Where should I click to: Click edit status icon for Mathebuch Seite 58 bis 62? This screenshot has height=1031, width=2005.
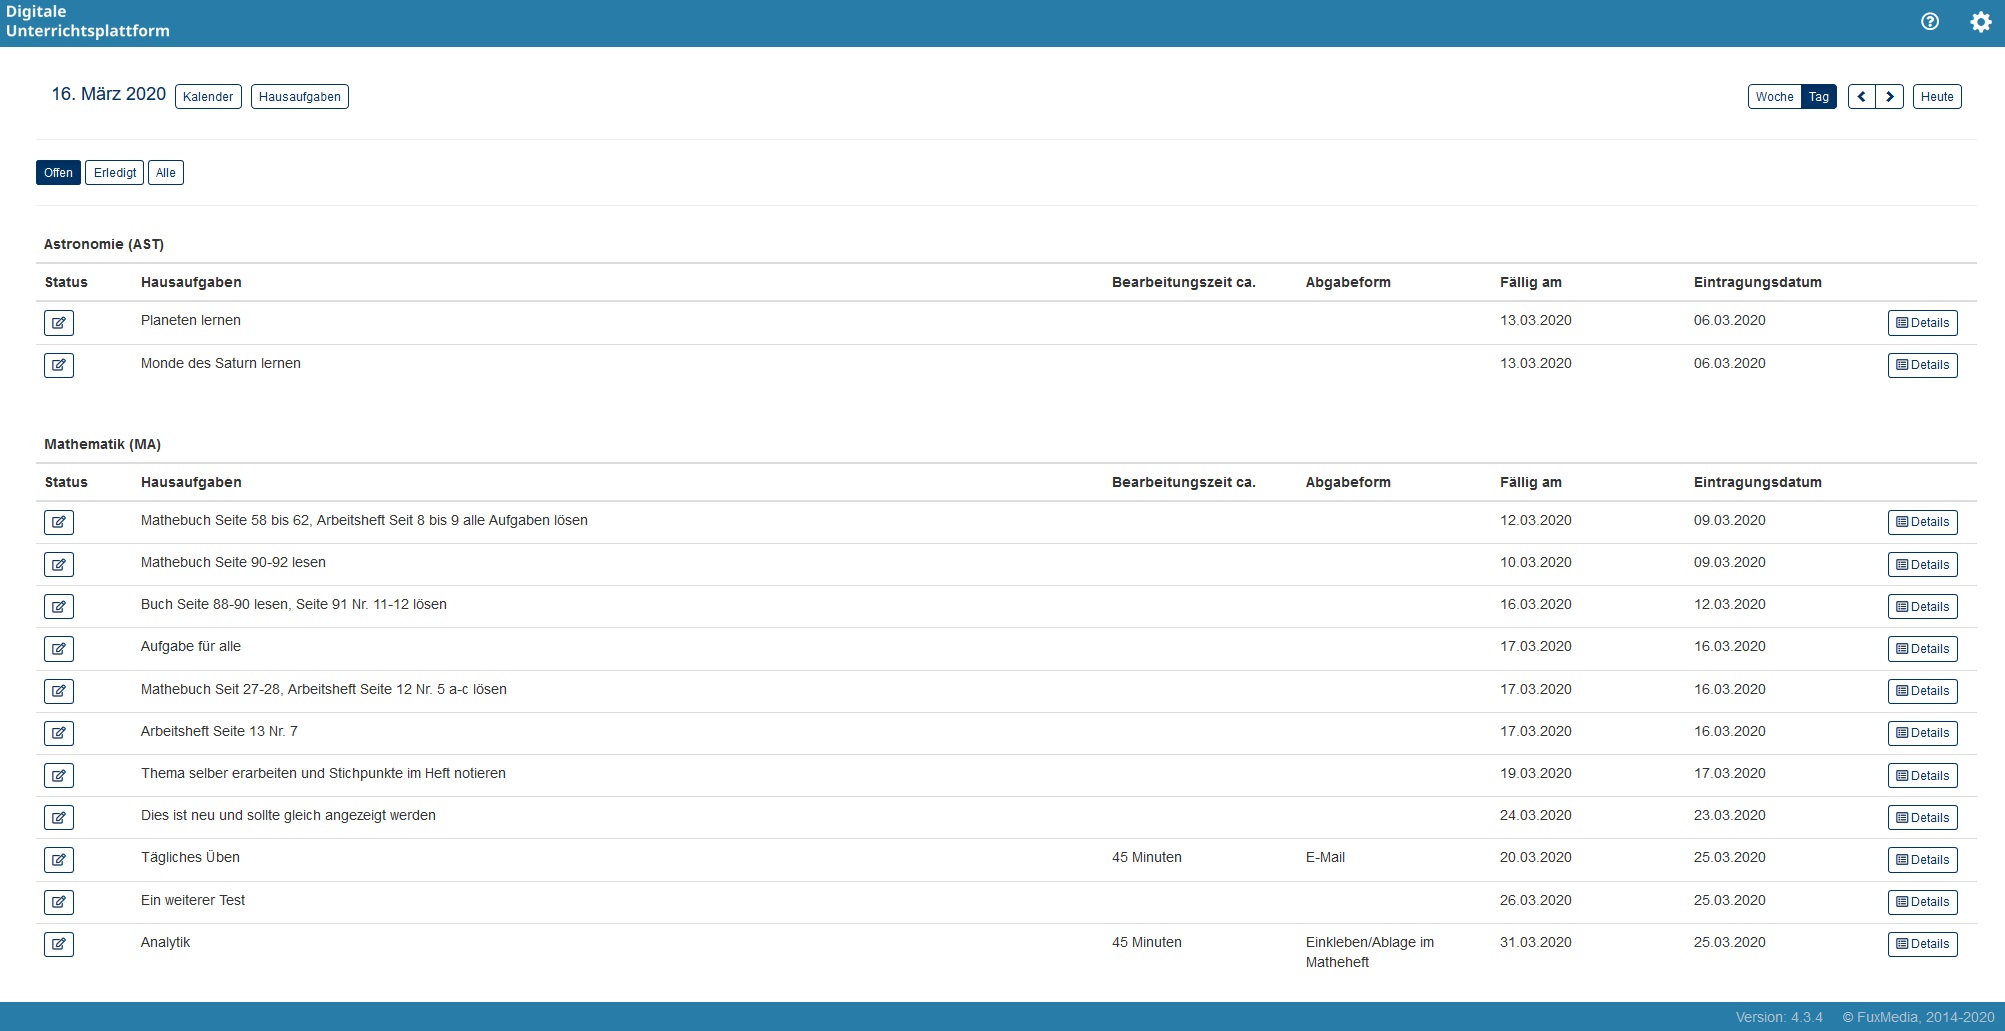point(59,522)
